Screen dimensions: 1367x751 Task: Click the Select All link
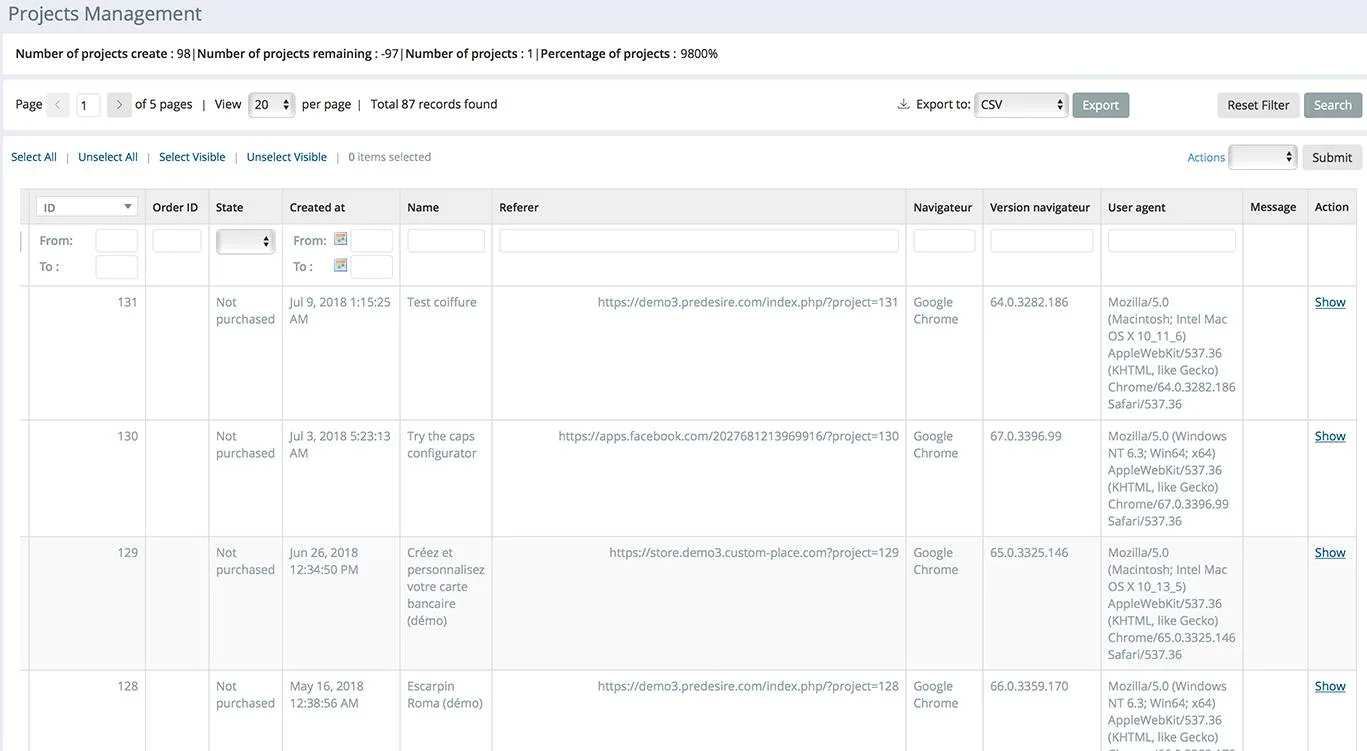pyautogui.click(x=34, y=157)
